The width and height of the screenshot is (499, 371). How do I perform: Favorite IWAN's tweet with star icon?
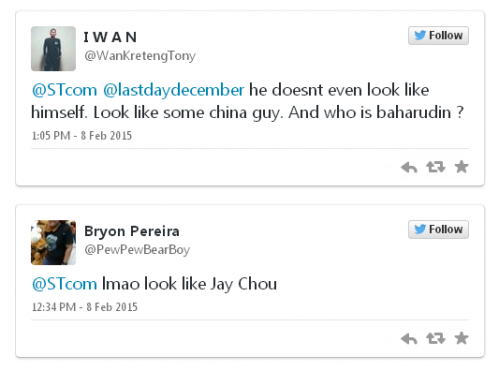461,167
